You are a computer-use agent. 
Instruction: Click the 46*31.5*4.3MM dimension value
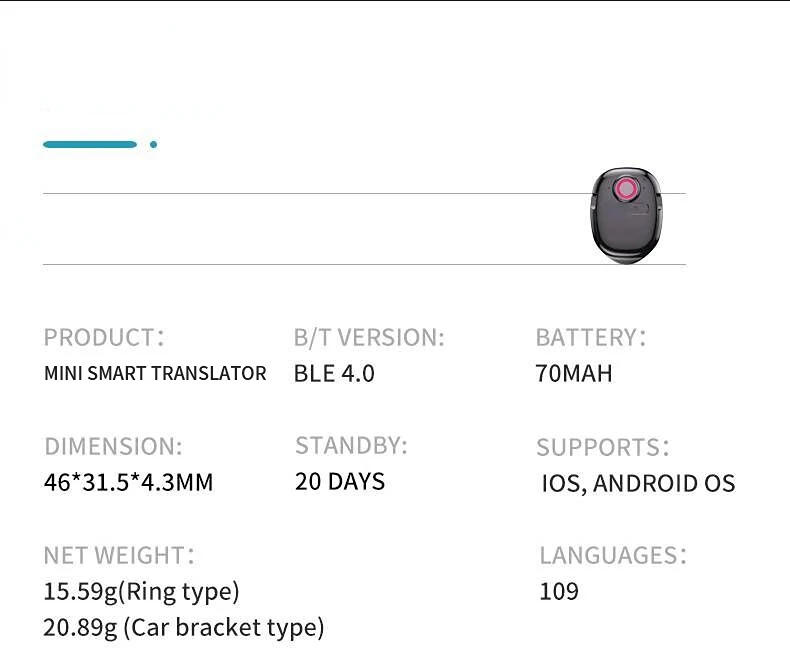coord(128,483)
